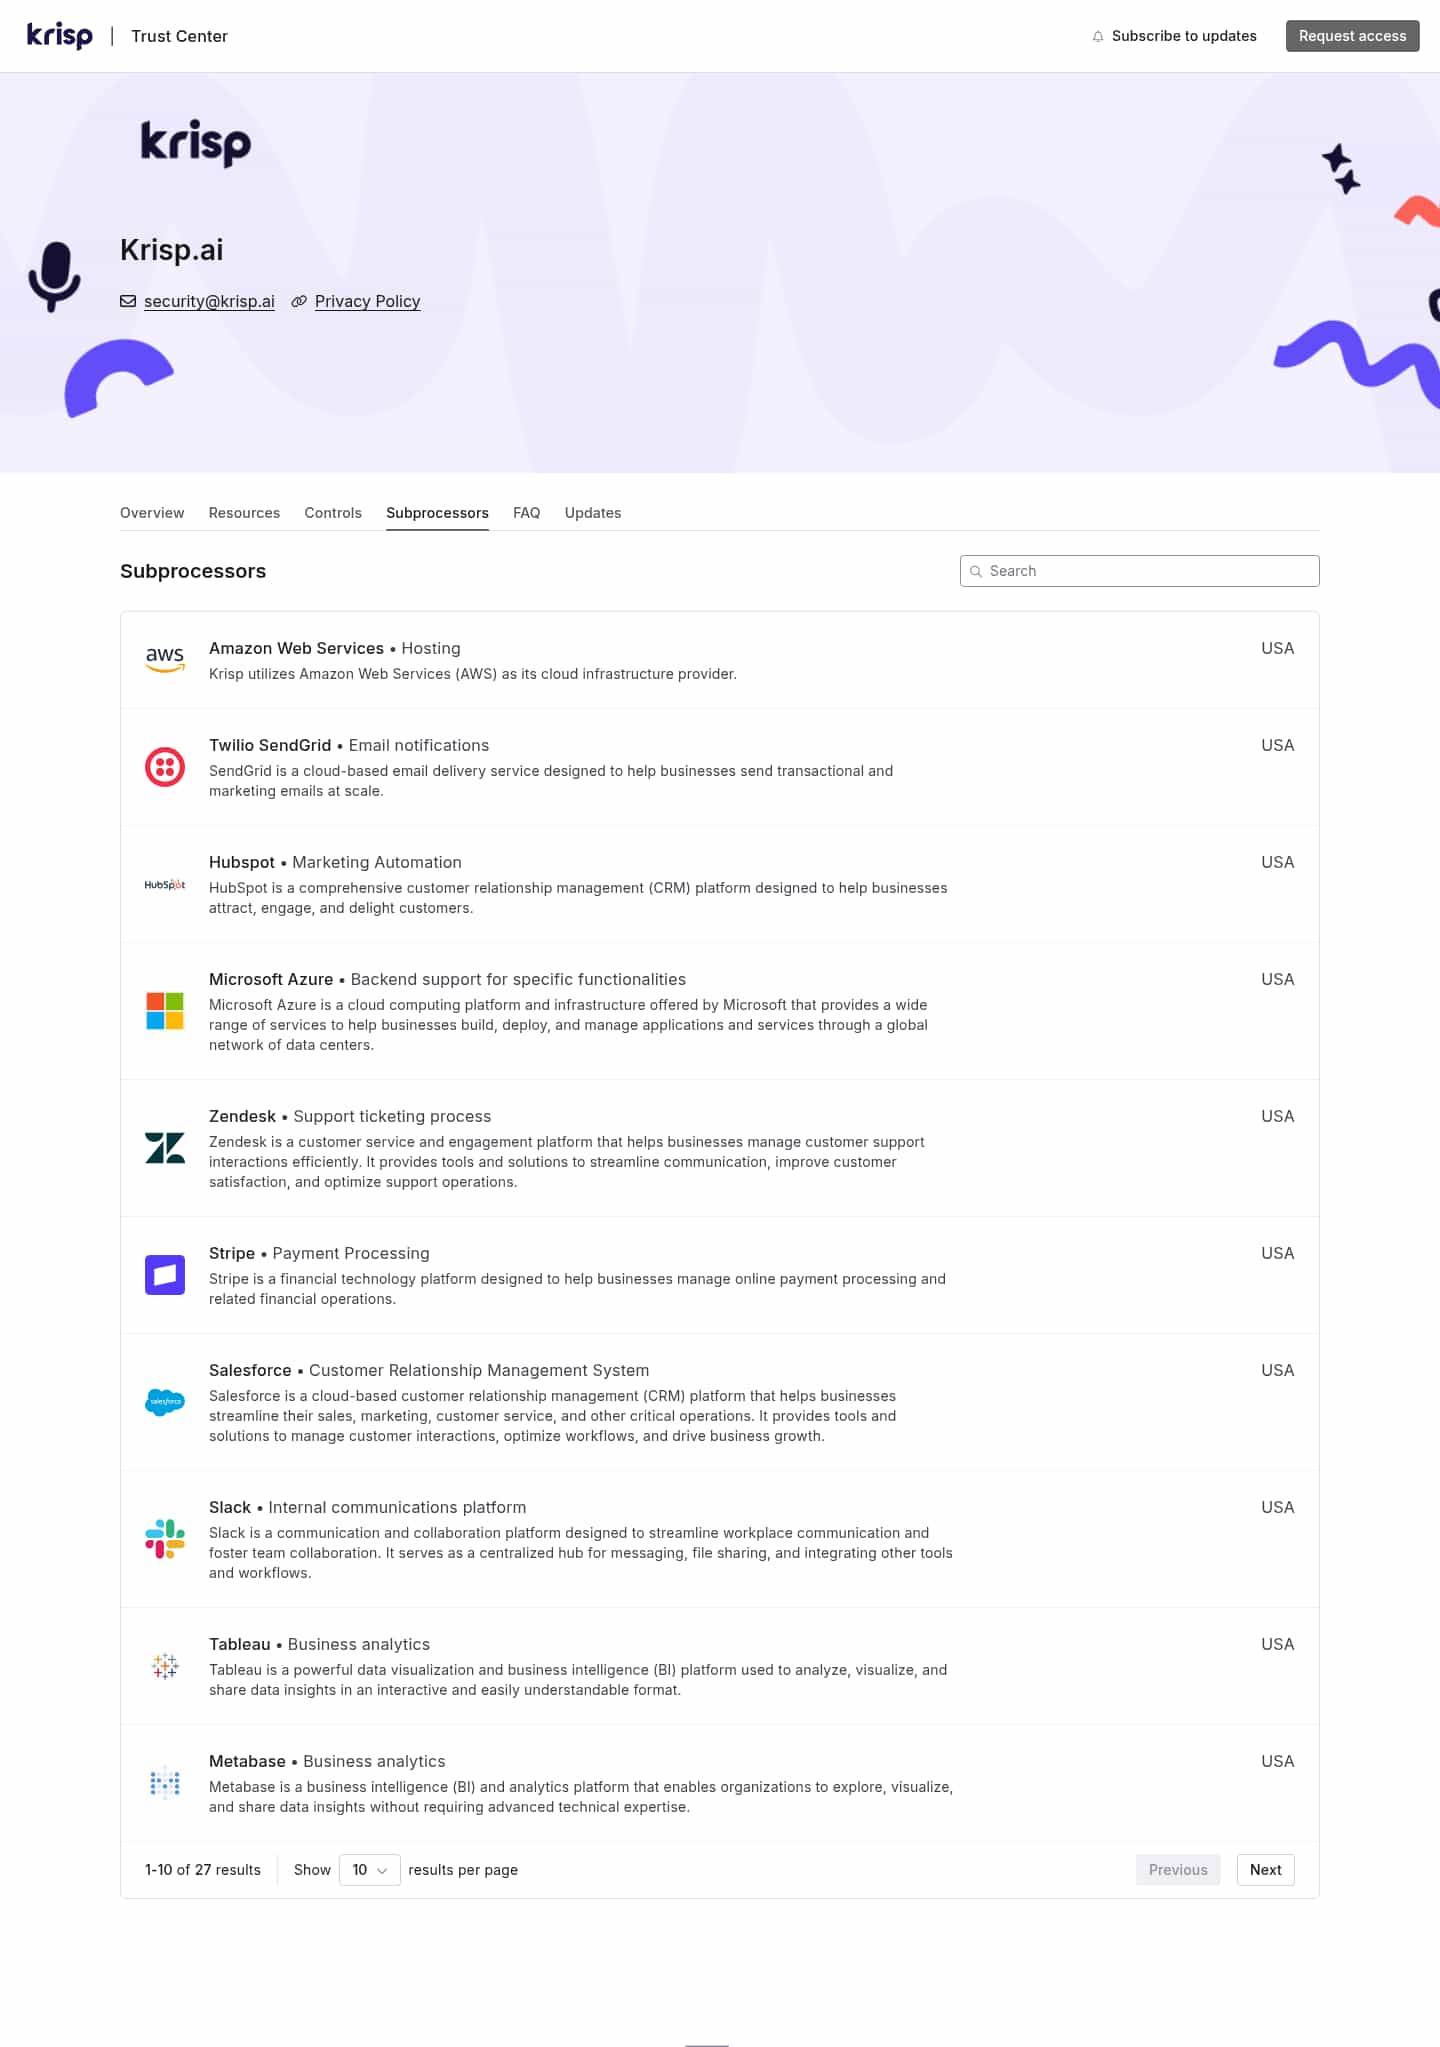Screen dimensions: 1440x2047
Task: Switch to the Controls tab
Action: [x=333, y=513]
